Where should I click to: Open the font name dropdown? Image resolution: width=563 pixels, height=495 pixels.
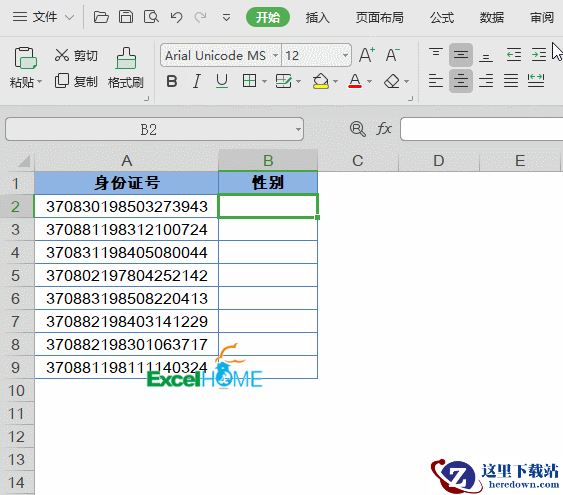(x=275, y=56)
